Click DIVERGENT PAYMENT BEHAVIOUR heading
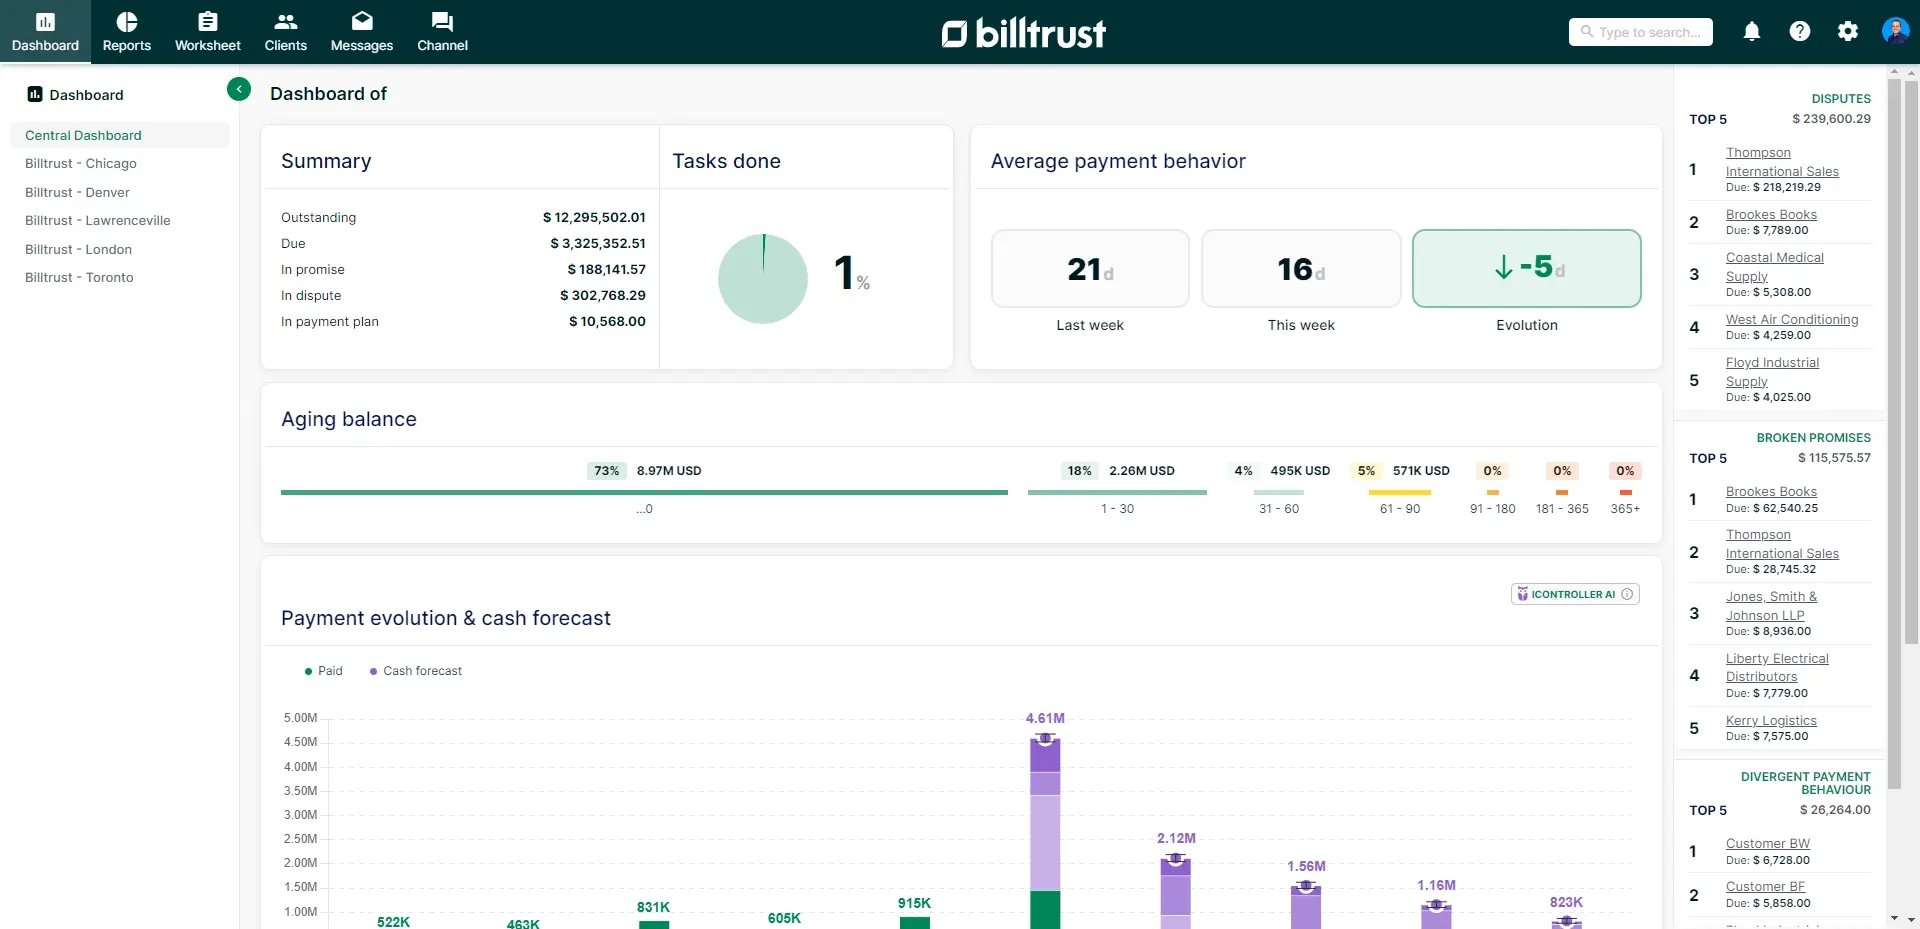The image size is (1920, 929). 1805,783
